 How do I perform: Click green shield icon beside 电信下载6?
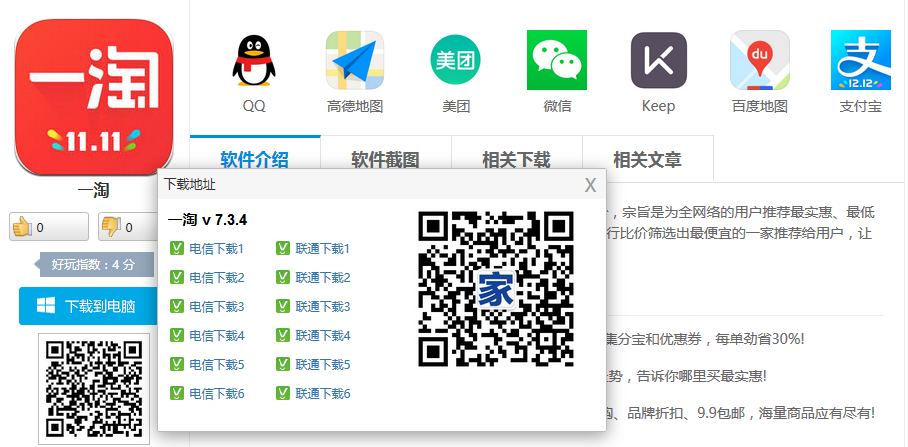tap(177, 394)
